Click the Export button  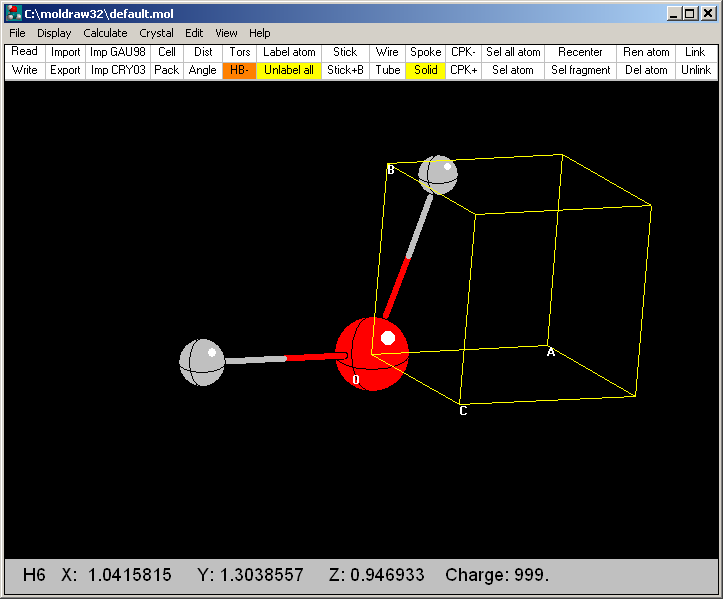click(65, 70)
